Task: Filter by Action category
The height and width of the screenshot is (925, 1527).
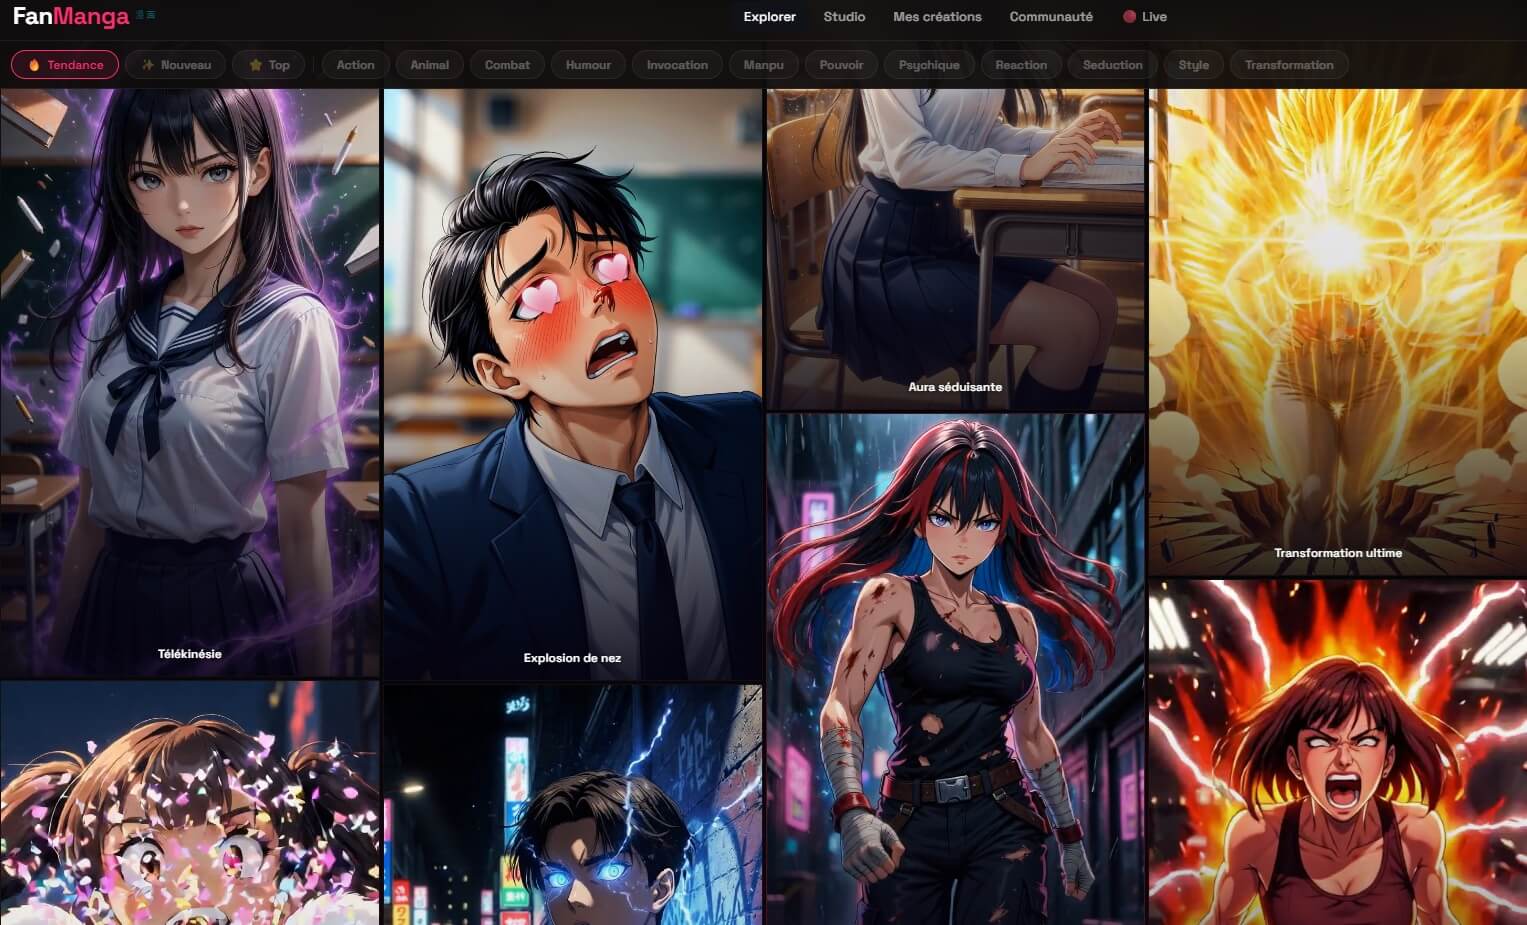Action: (355, 65)
